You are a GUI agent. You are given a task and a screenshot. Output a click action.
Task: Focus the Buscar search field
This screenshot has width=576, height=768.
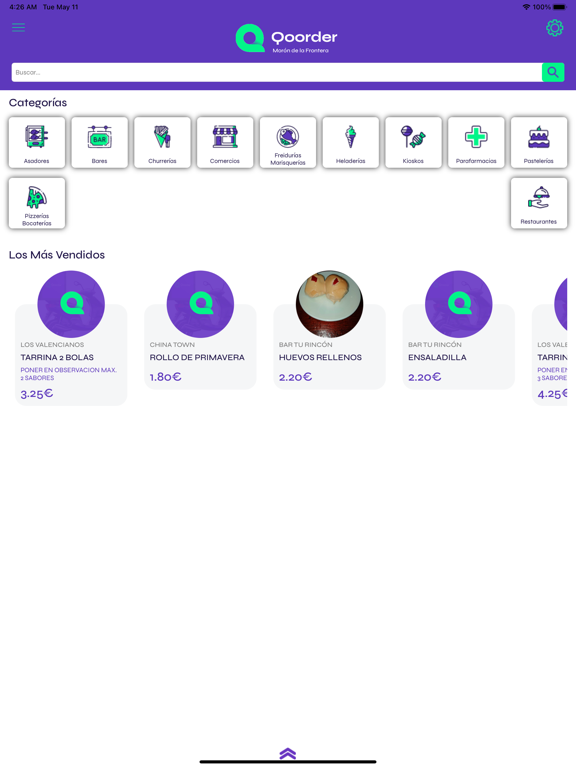click(x=277, y=72)
